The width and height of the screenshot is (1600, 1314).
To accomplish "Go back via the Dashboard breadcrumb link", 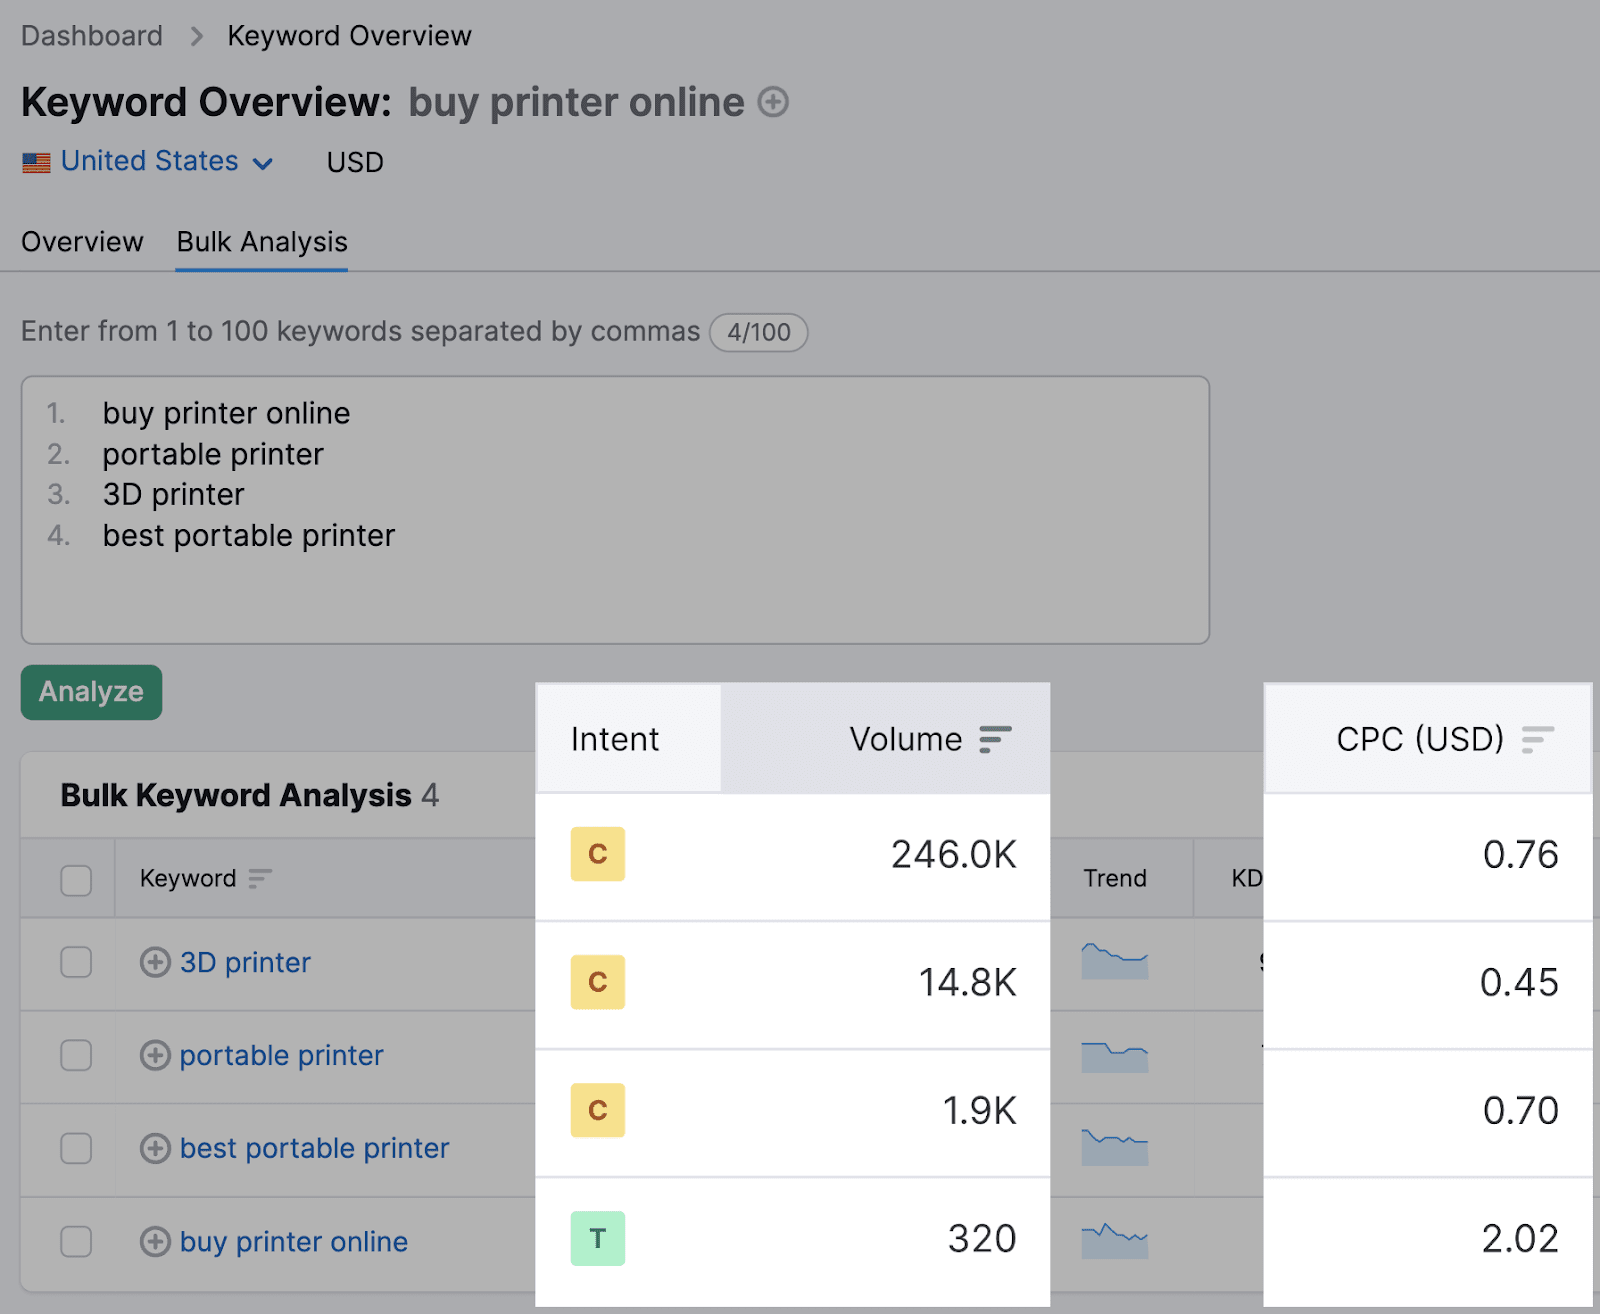I will click(x=91, y=35).
